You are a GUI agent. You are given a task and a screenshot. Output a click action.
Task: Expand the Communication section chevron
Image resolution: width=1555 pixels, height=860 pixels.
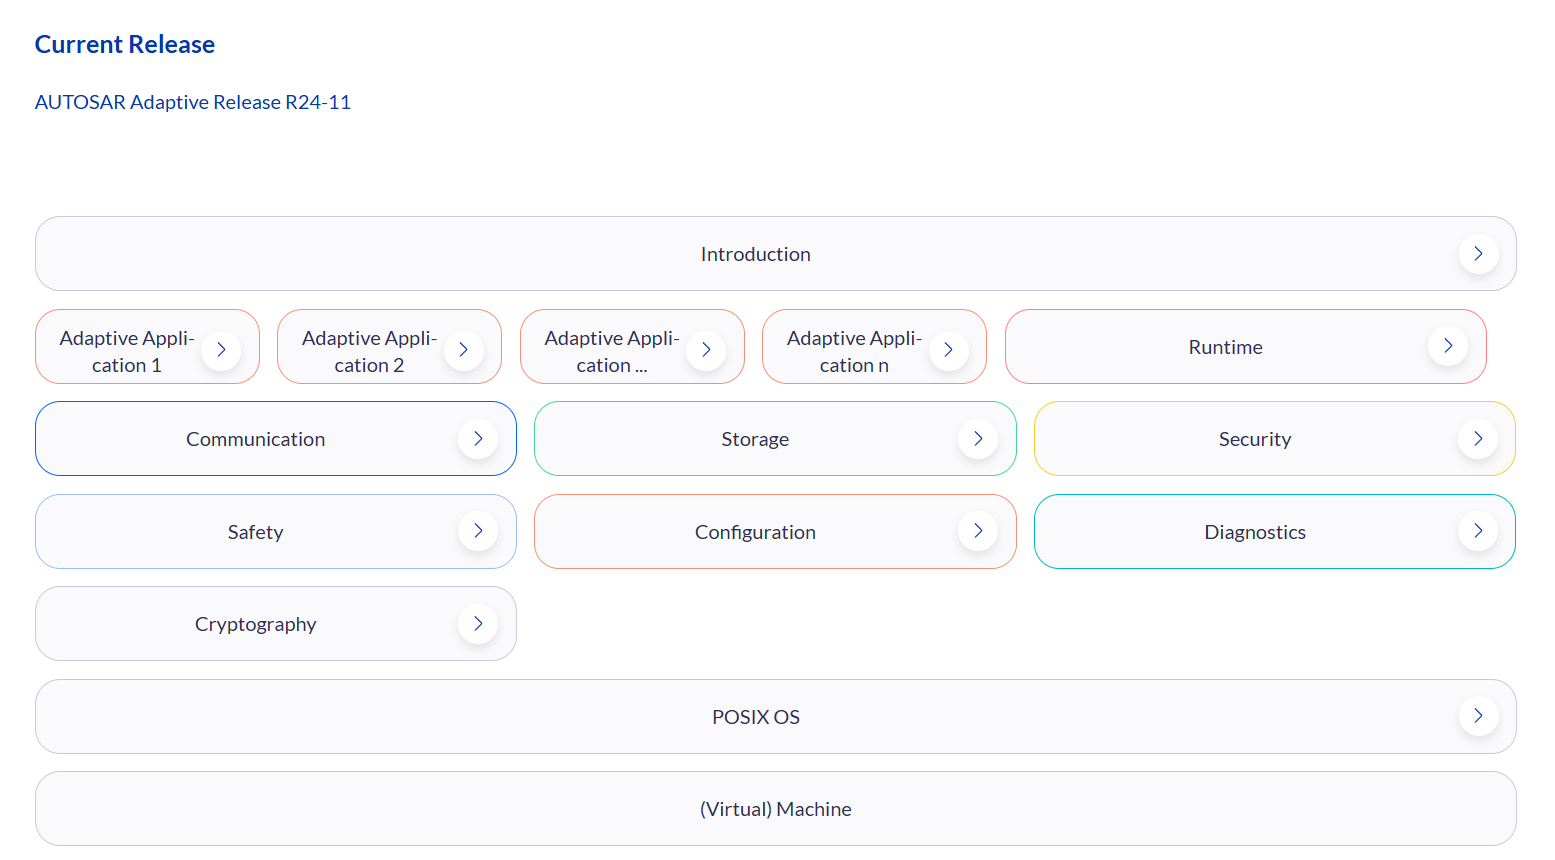pyautogui.click(x=478, y=439)
